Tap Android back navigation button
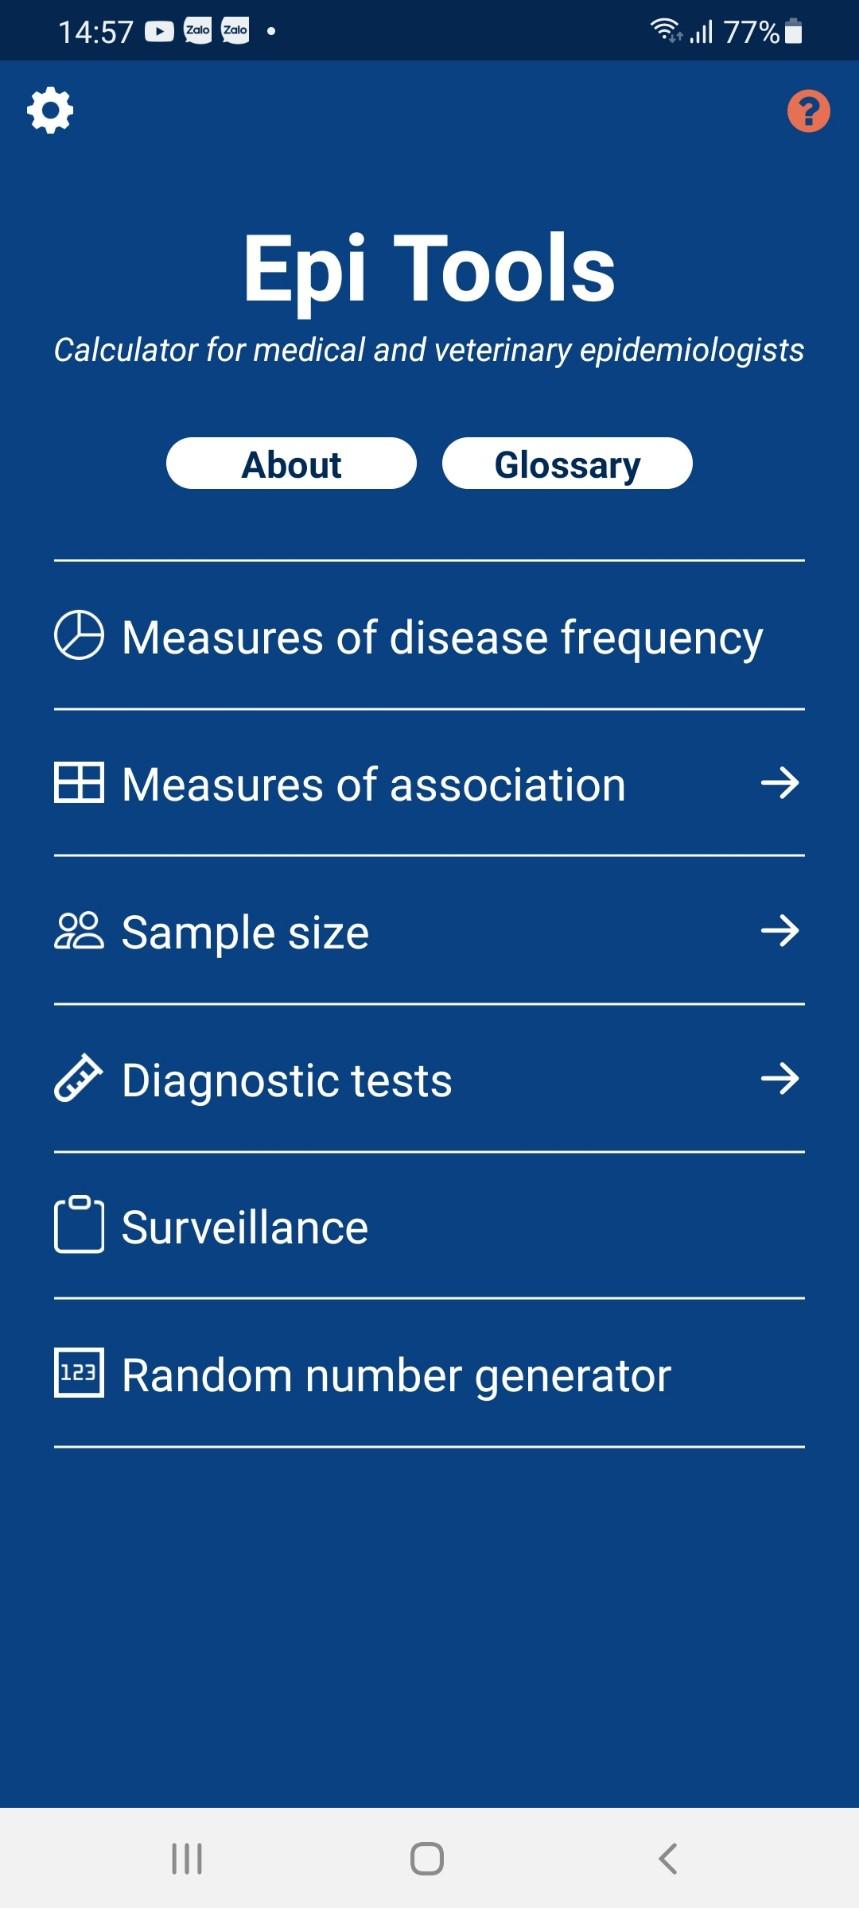Viewport: 859px width, 1908px height. (668, 1858)
